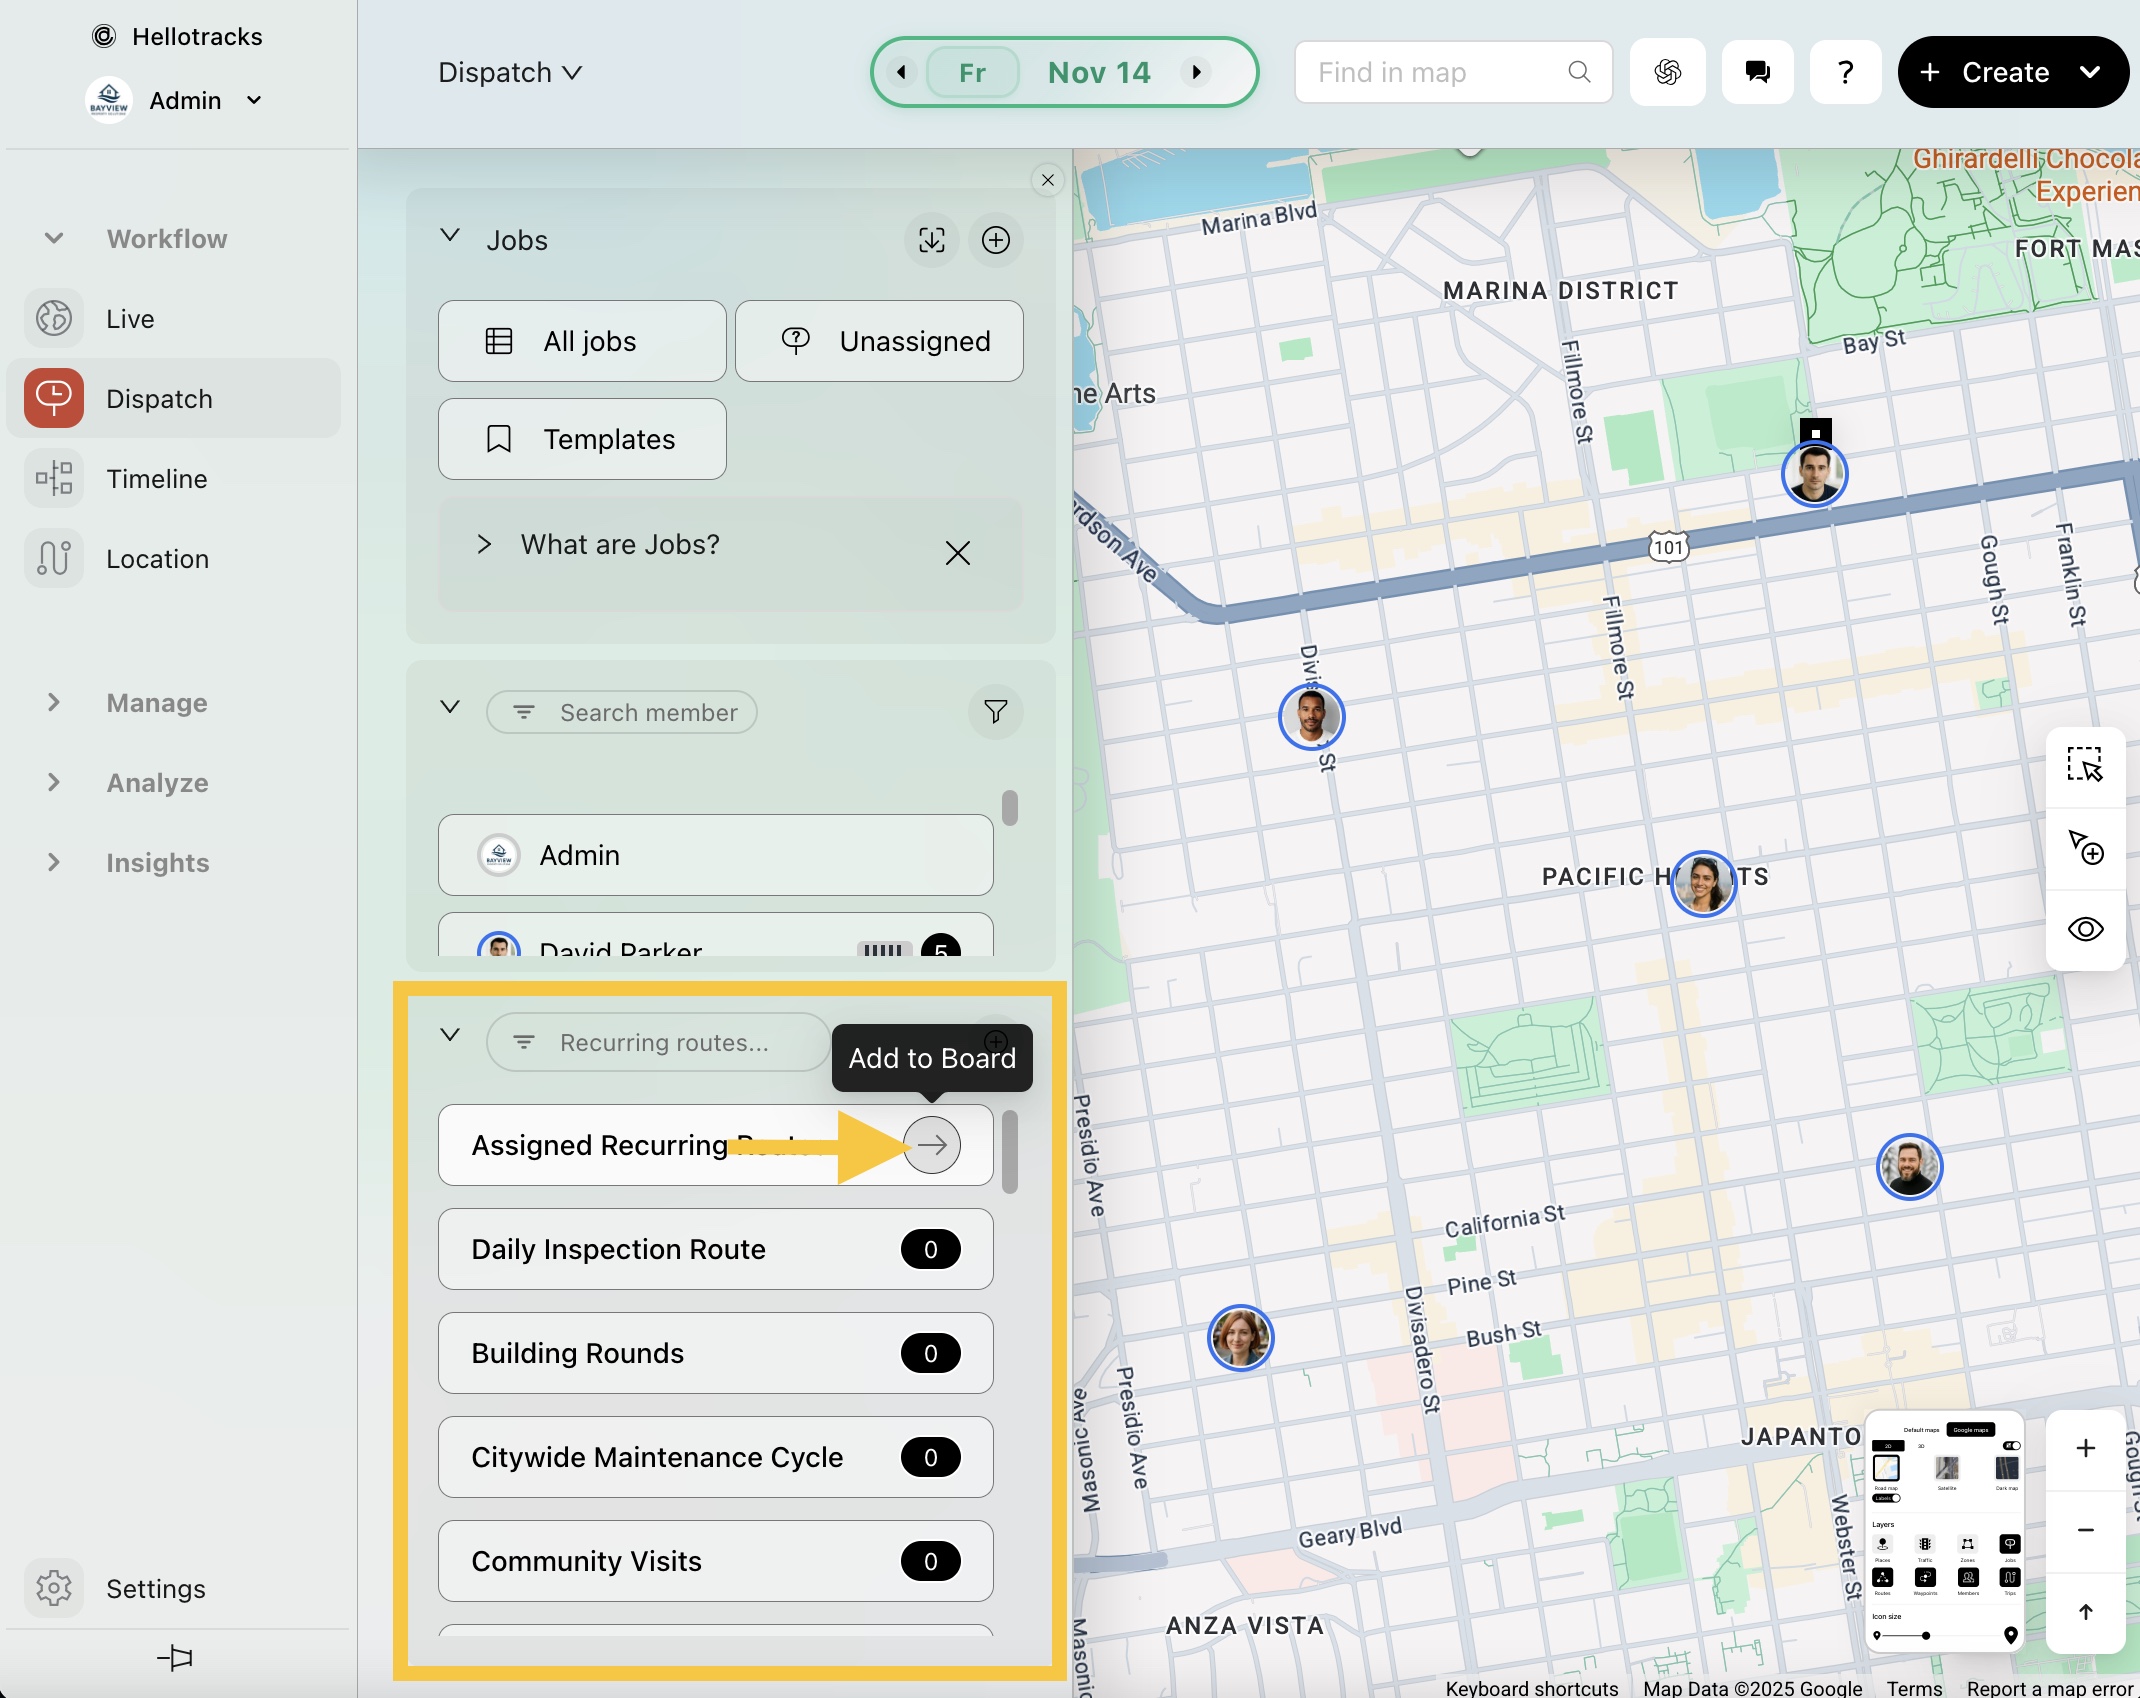2140x1698 pixels.
Task: Go to Location in the sidebar
Action: (x=157, y=559)
